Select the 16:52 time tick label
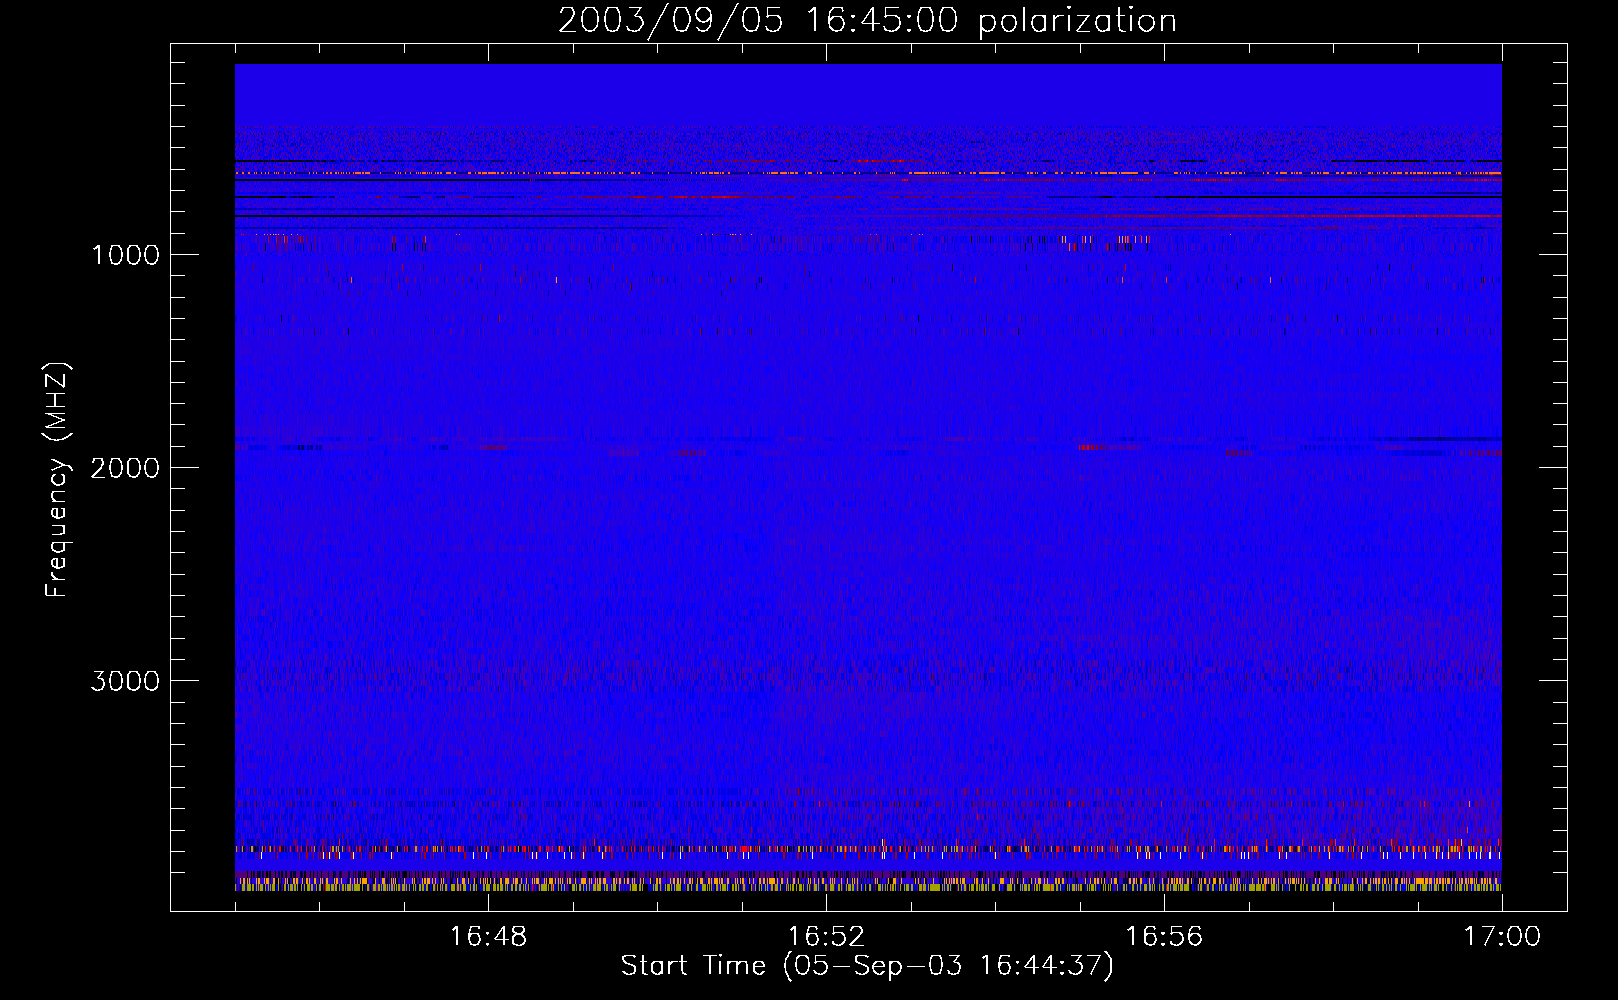 (826, 937)
